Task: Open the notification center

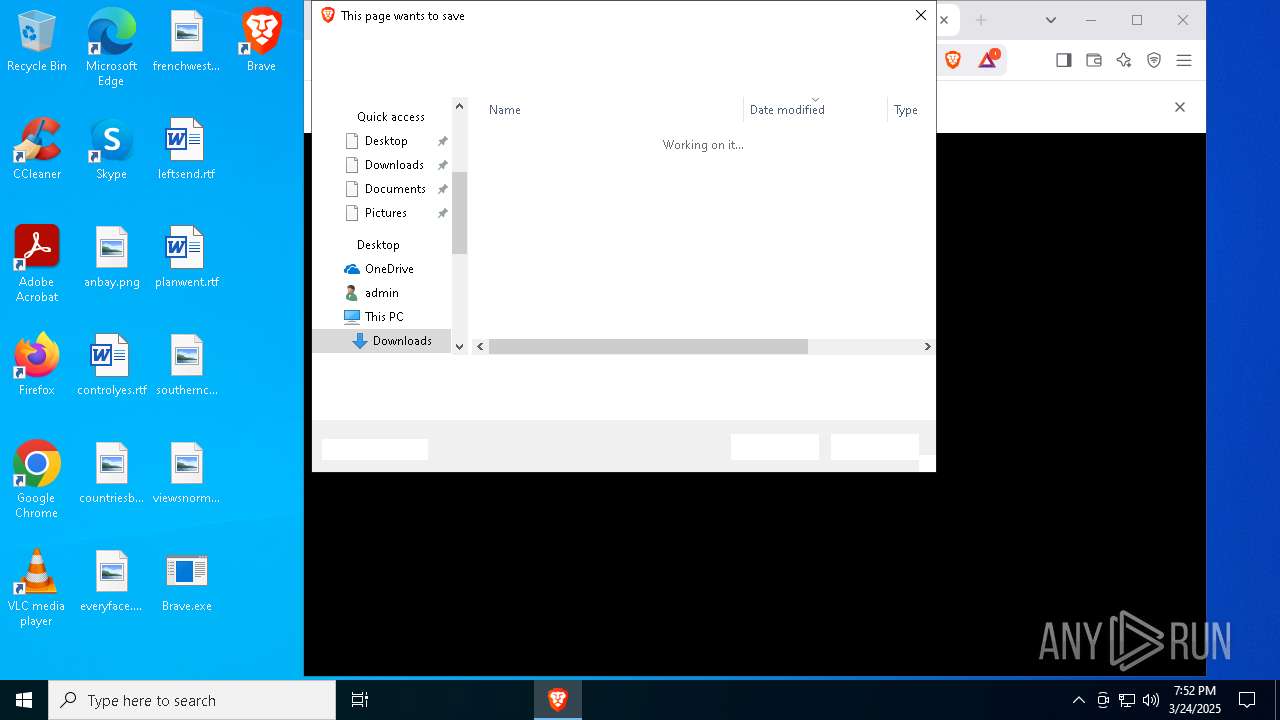Action: click(1247, 700)
